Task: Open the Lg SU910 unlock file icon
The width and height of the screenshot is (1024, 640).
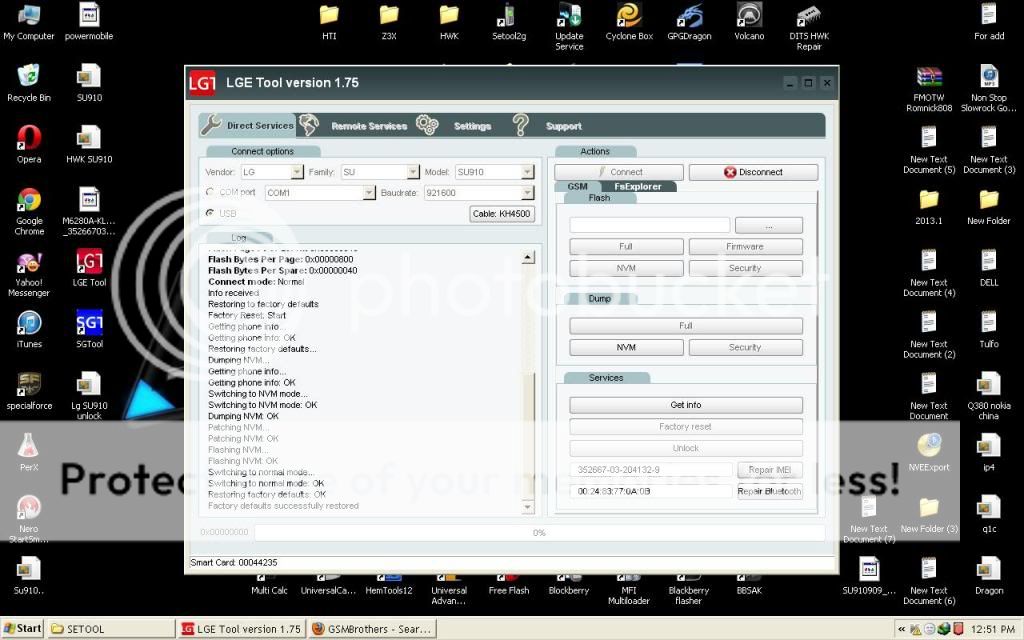Action: coord(89,396)
